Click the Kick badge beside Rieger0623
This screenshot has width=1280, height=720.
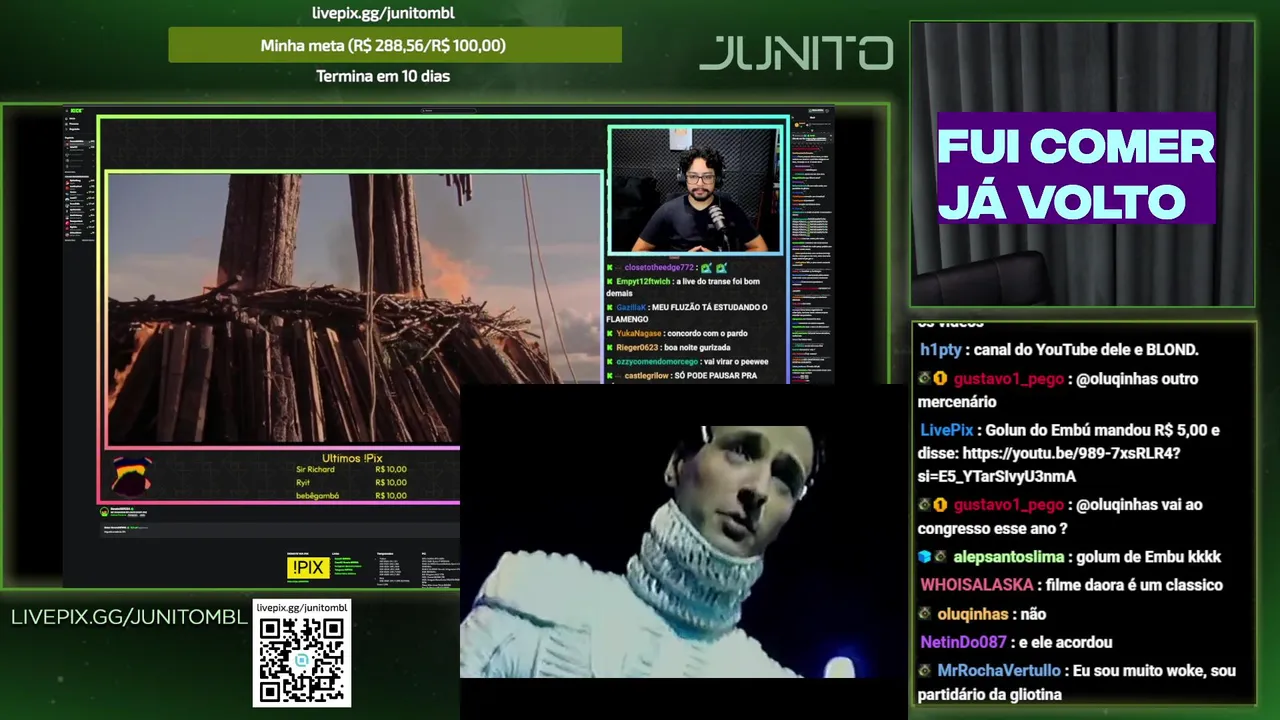(609, 347)
